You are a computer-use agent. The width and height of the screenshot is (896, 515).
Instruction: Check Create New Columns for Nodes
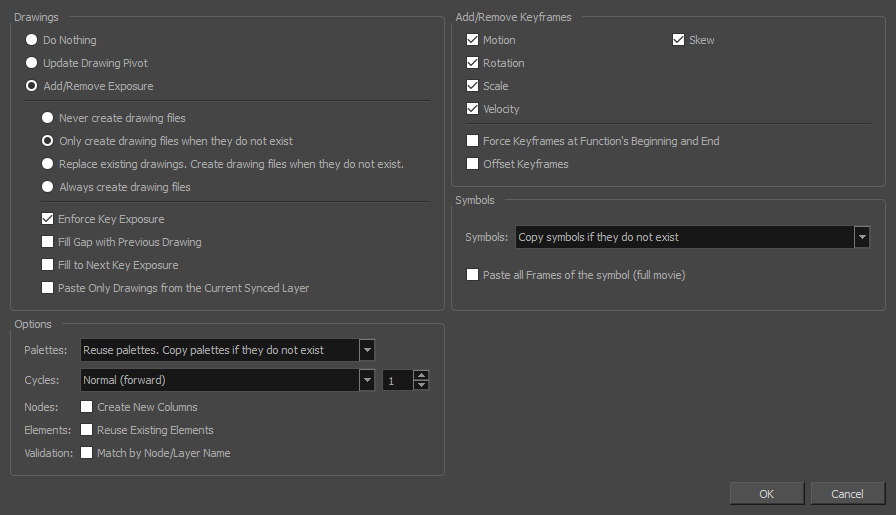87,407
